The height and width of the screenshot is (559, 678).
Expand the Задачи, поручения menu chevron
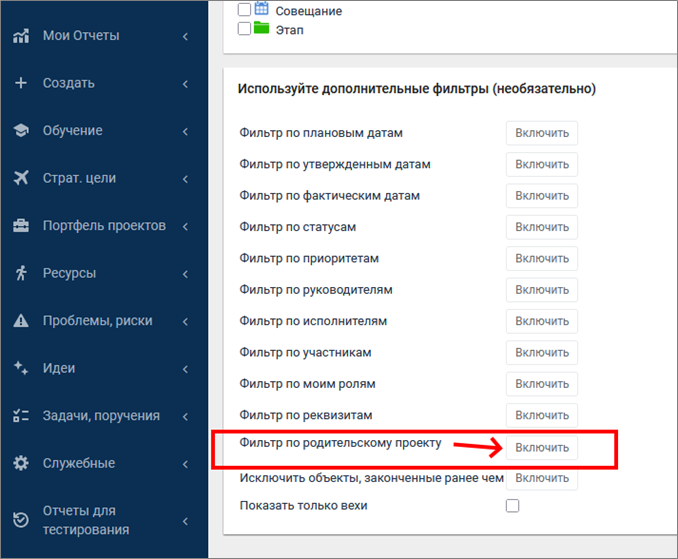pyautogui.click(x=185, y=417)
